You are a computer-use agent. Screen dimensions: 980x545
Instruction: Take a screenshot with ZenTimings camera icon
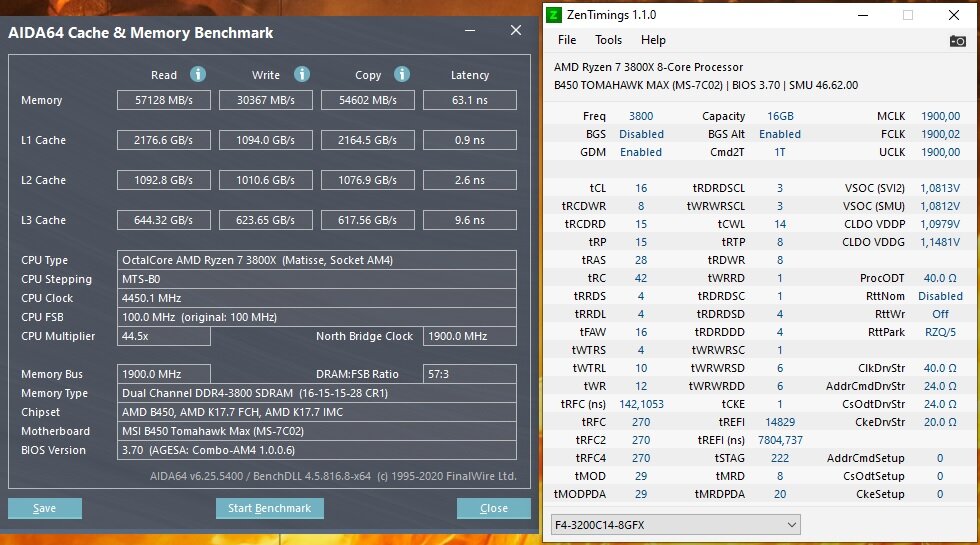click(x=958, y=41)
